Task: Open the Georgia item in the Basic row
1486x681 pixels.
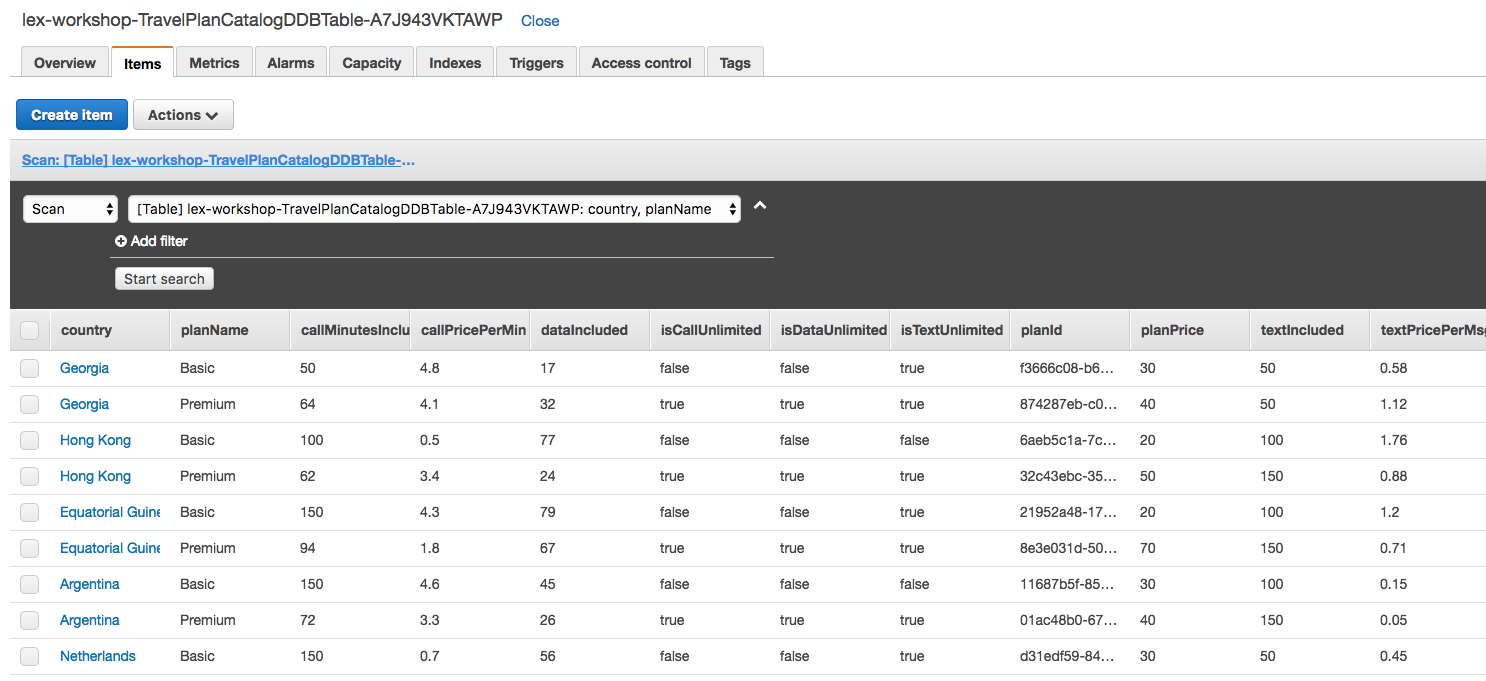Action: [84, 368]
